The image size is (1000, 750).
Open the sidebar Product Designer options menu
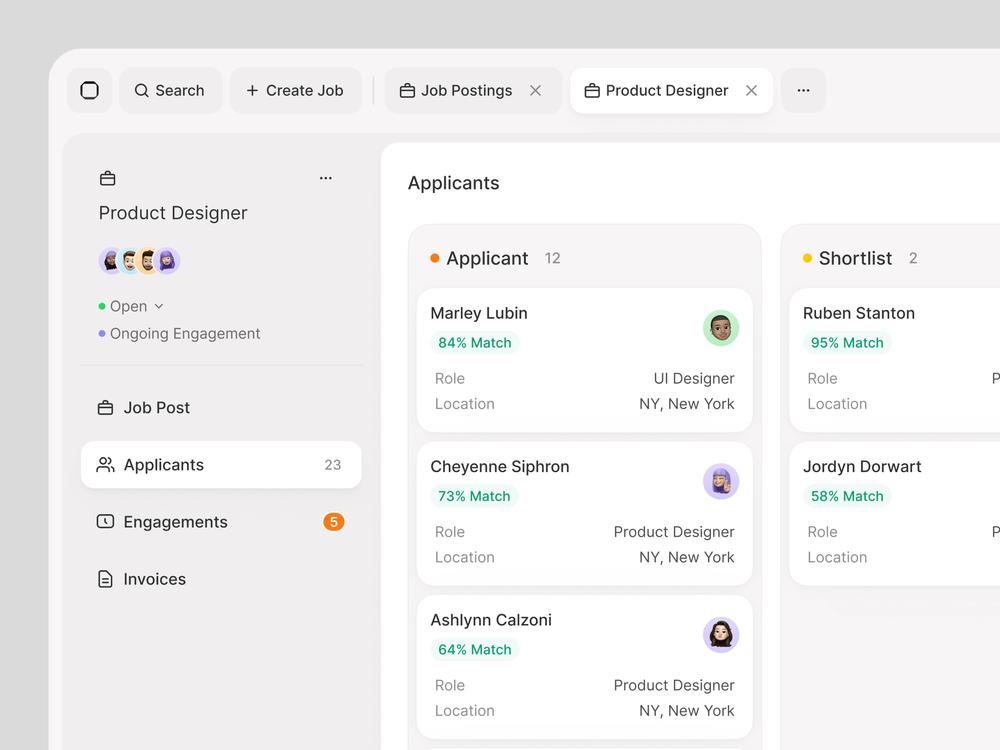326,178
